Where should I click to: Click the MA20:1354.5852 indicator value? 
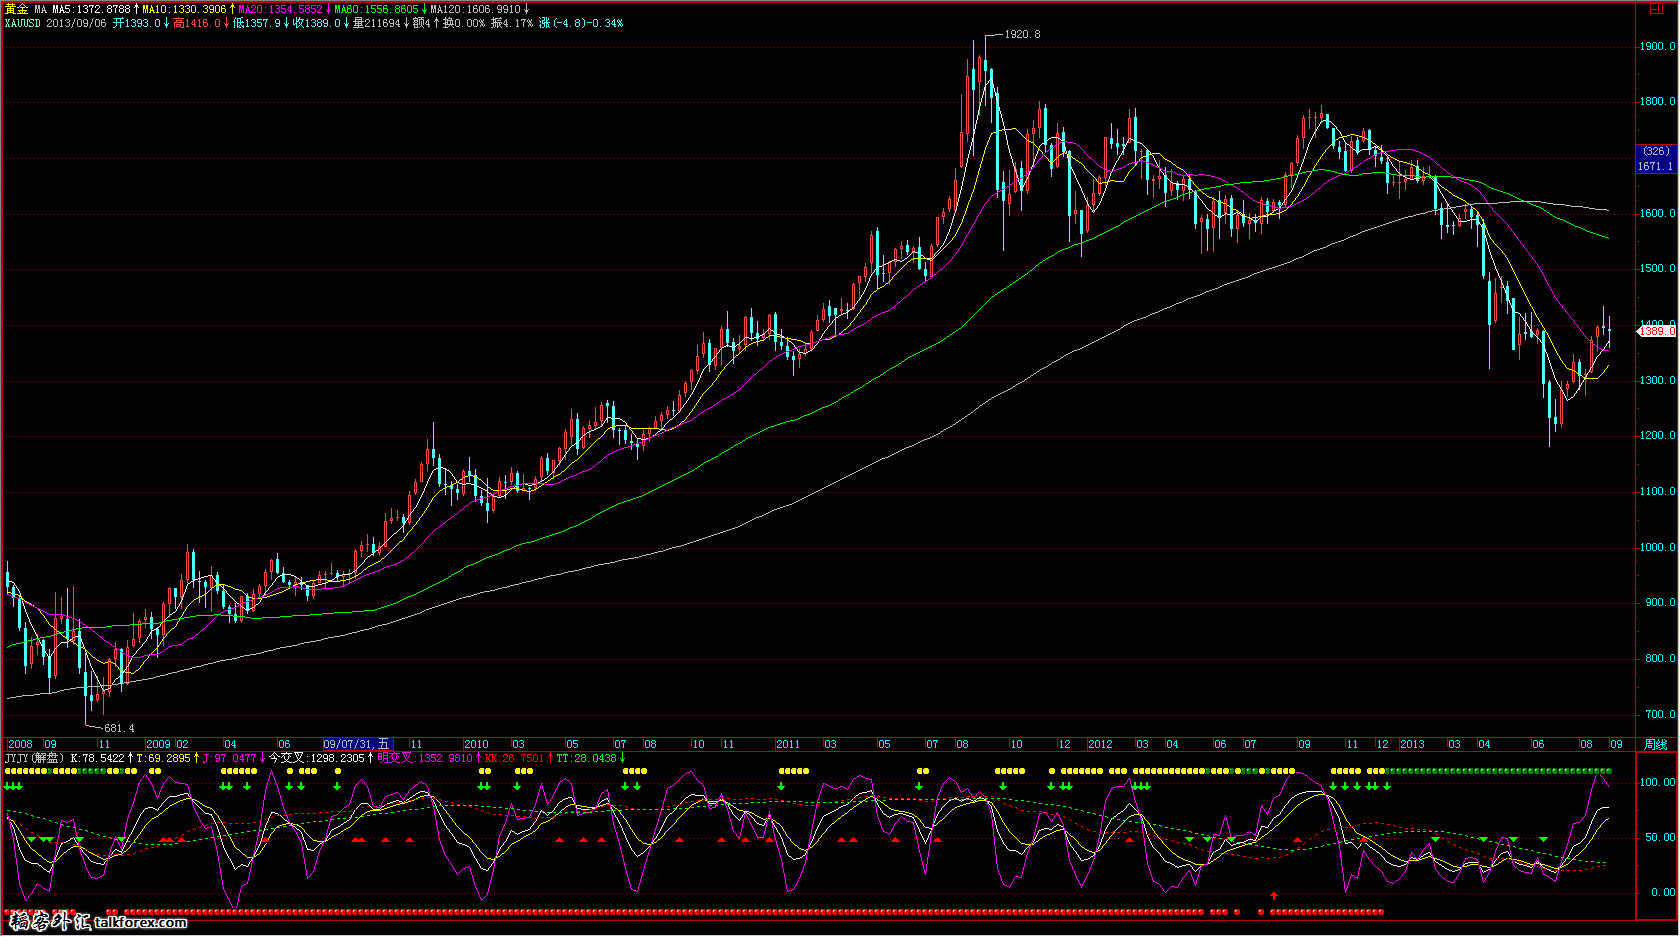(280, 9)
